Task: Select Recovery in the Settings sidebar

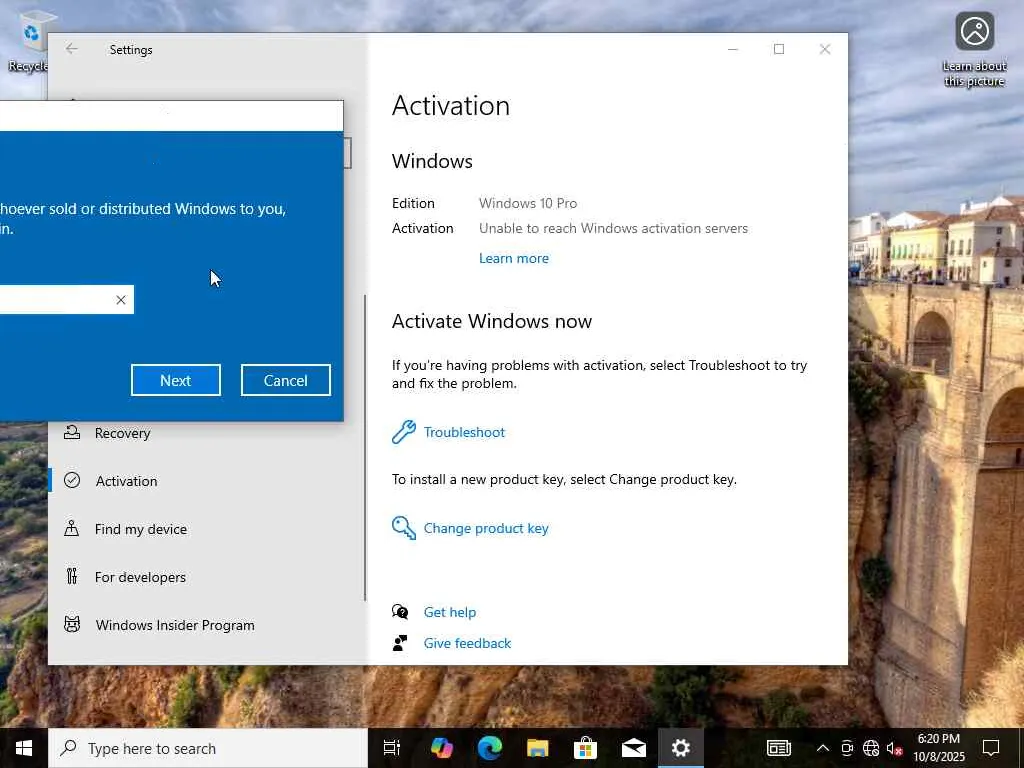Action: 123,433
